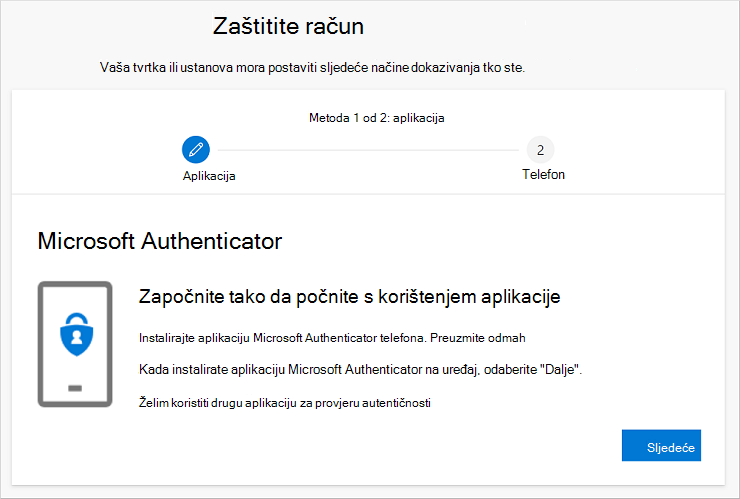The image size is (740, 499).
Task: Select the step 2 circle icon
Action: (540, 150)
